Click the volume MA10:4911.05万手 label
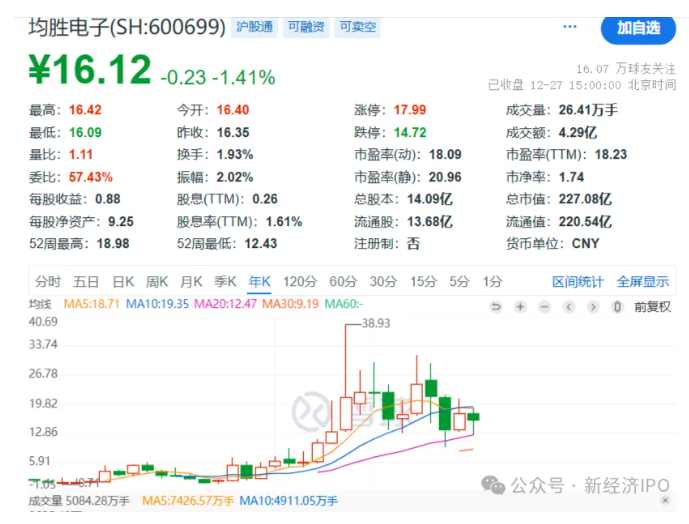This screenshot has height=524, width=689. [x=289, y=501]
